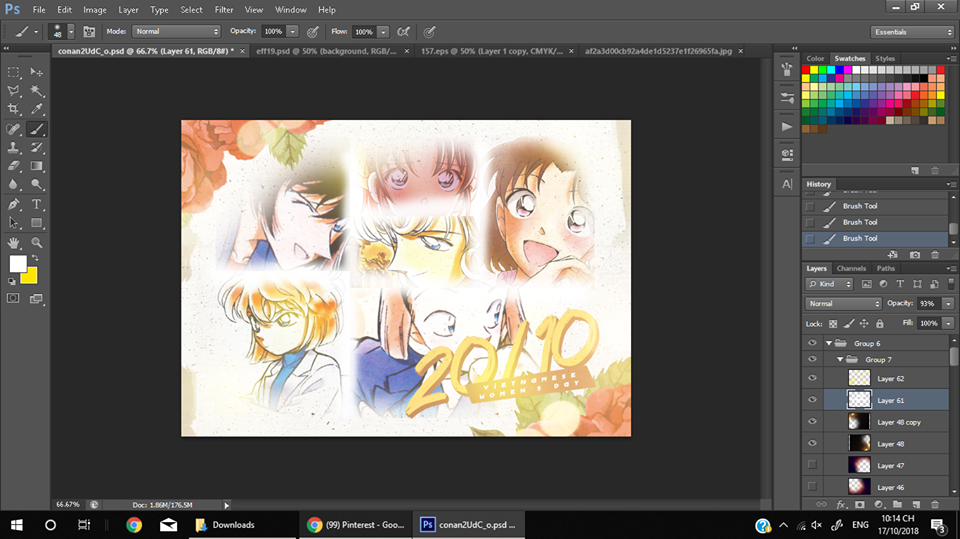Select the Path Selection tool

13,223
